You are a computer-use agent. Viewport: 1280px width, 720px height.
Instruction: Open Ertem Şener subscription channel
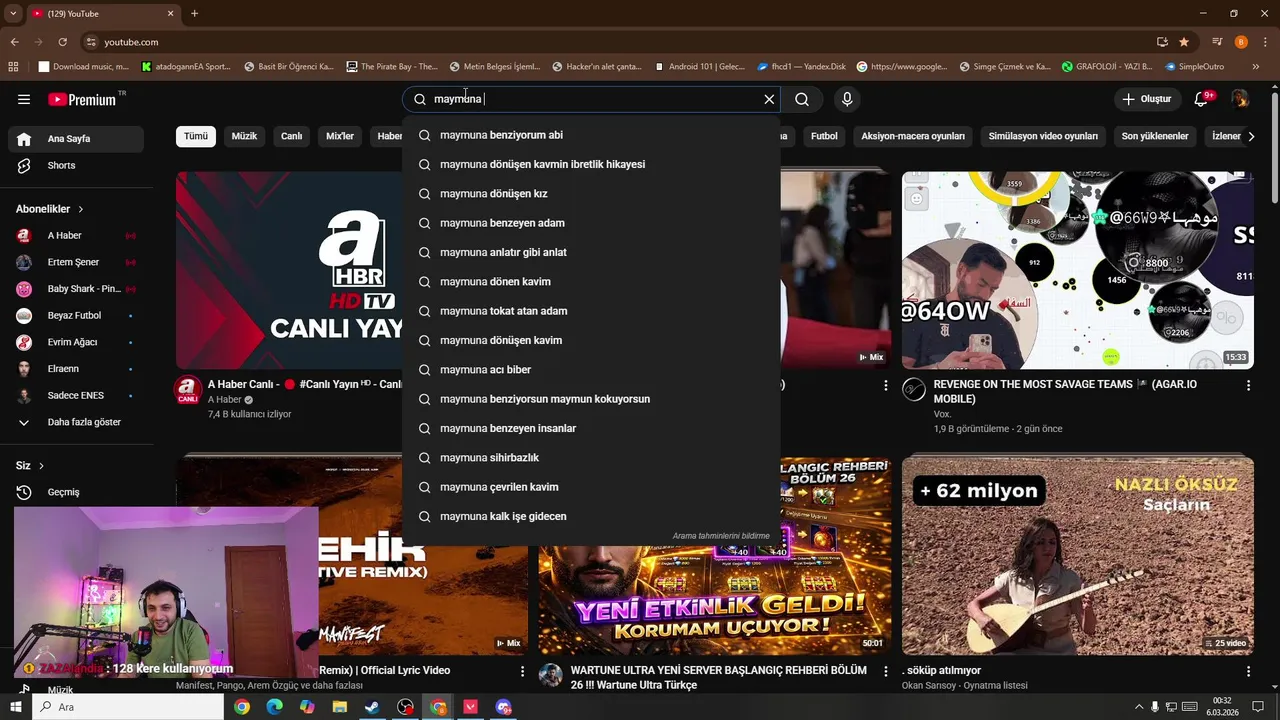click(76, 262)
